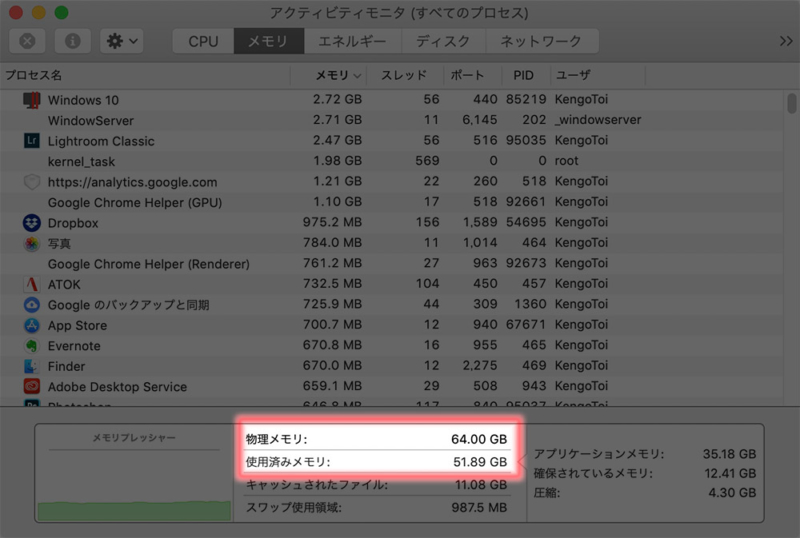Click the Dropbox app icon
800x538 pixels.
point(32,223)
